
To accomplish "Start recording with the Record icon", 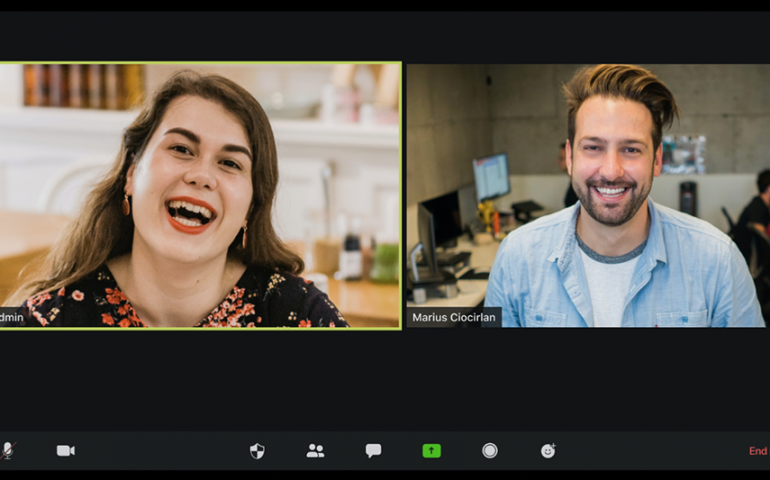I will pyautogui.click(x=489, y=451).
